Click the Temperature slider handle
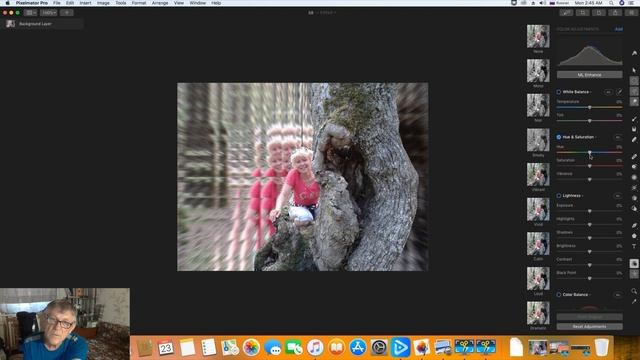This screenshot has width=640, height=360. tap(589, 107)
